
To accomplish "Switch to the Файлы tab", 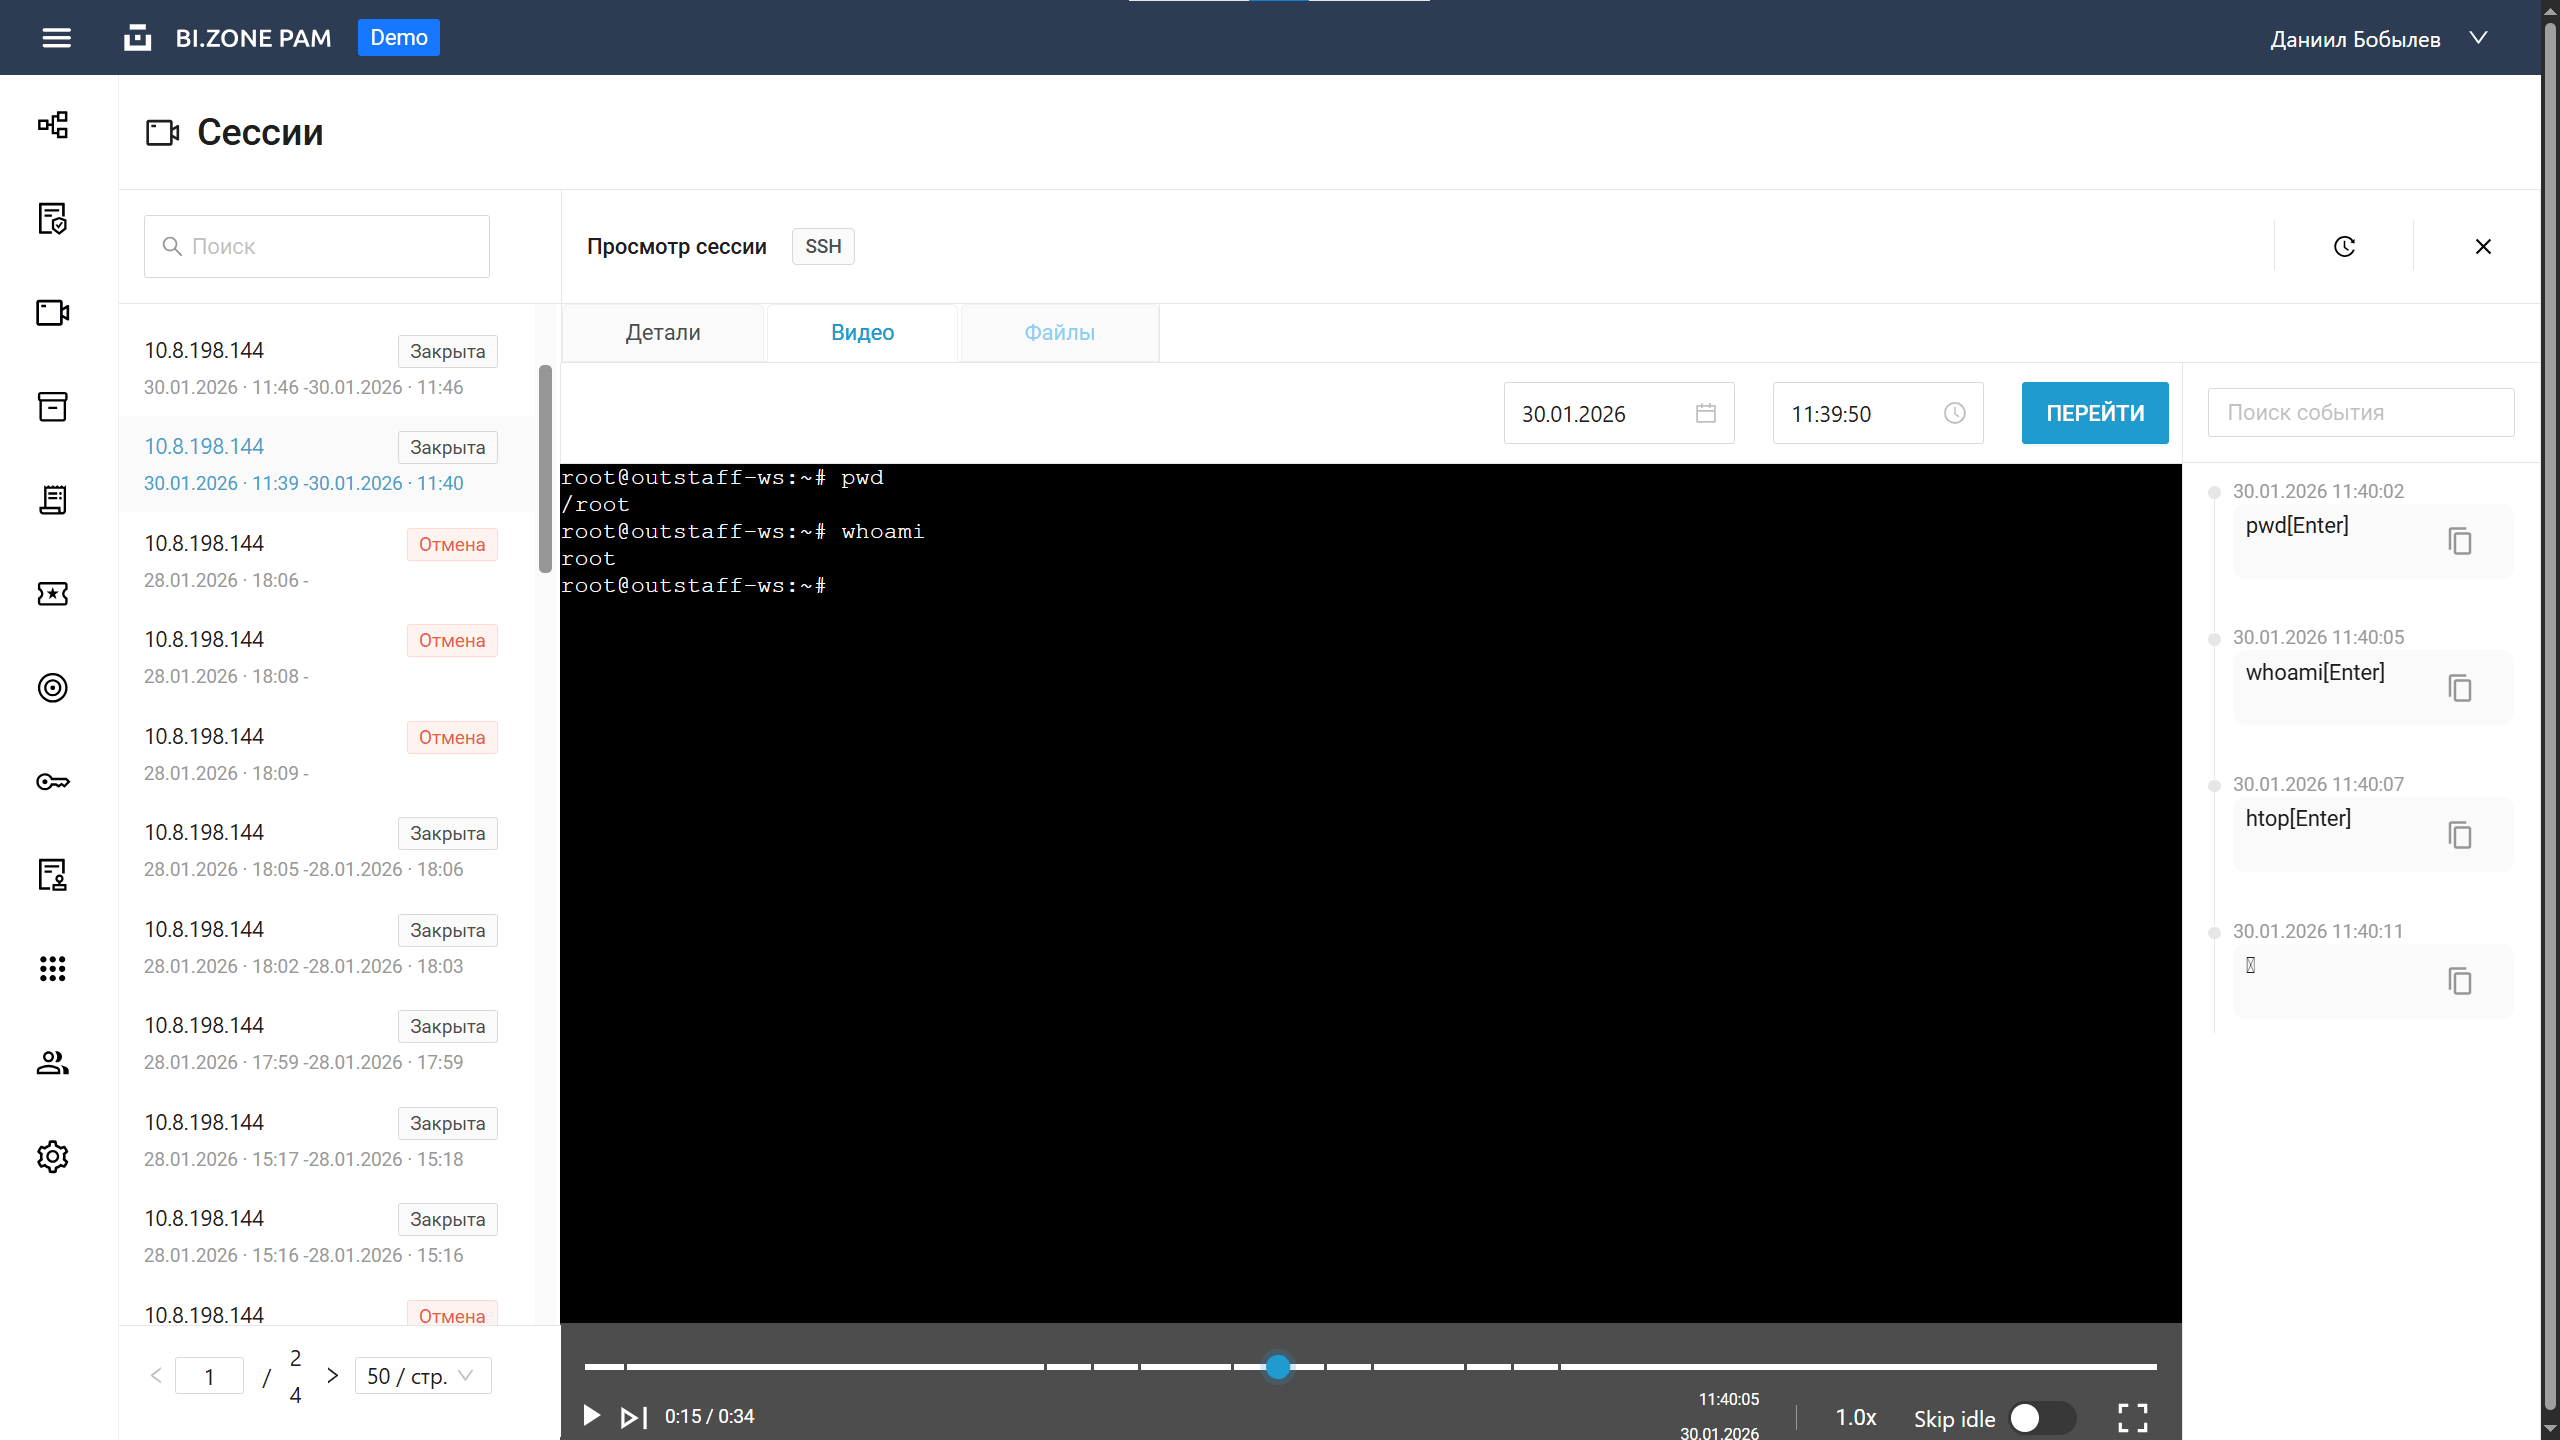I will coord(1059,333).
